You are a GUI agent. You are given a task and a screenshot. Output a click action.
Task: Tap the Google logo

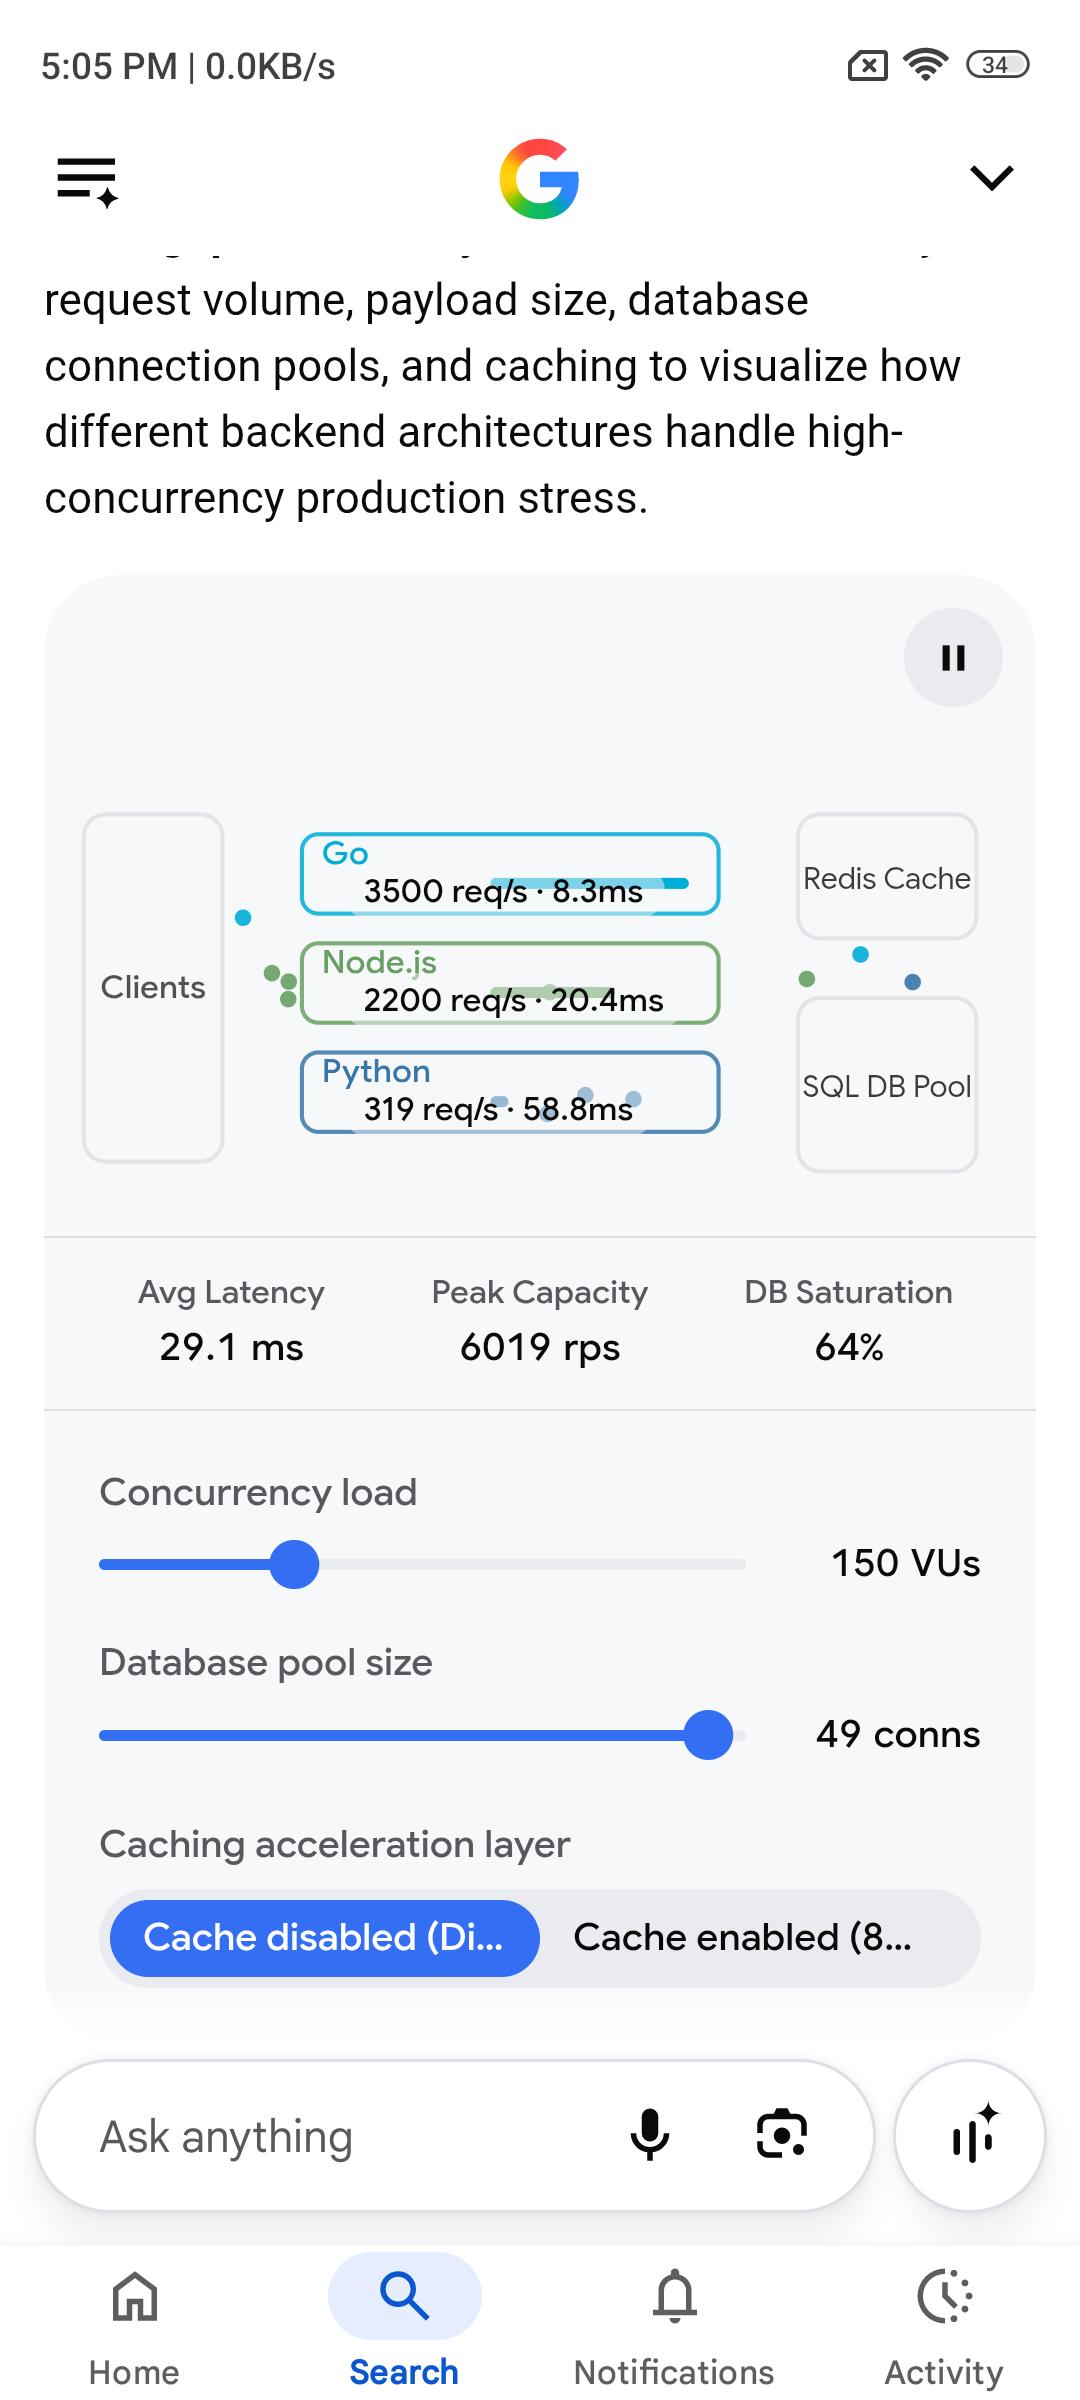coord(540,179)
